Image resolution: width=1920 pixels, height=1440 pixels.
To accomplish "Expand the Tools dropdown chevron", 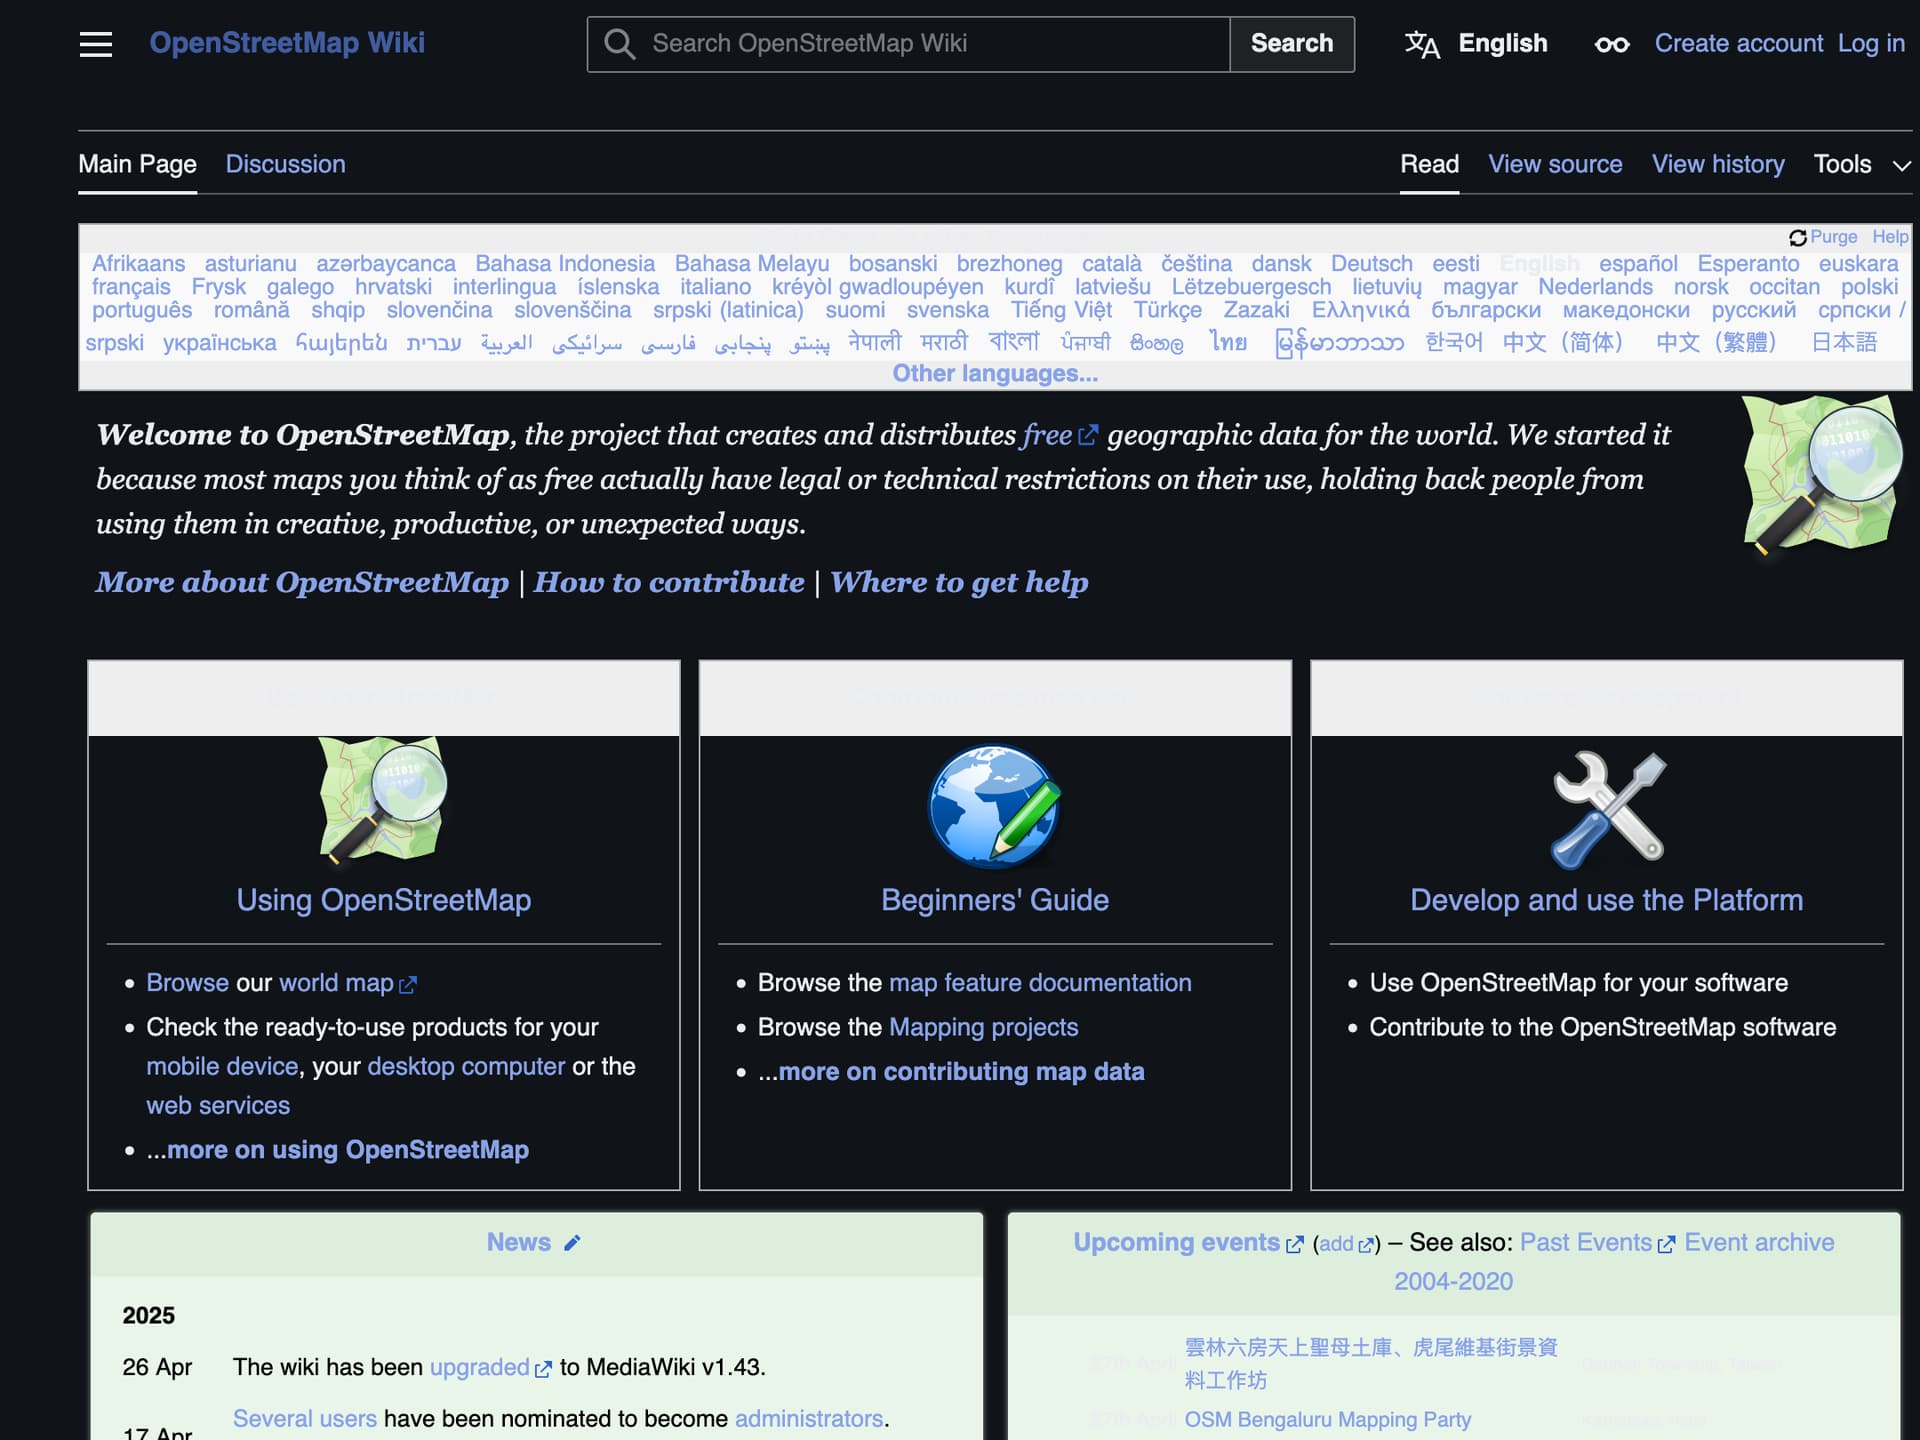I will pos(1902,166).
